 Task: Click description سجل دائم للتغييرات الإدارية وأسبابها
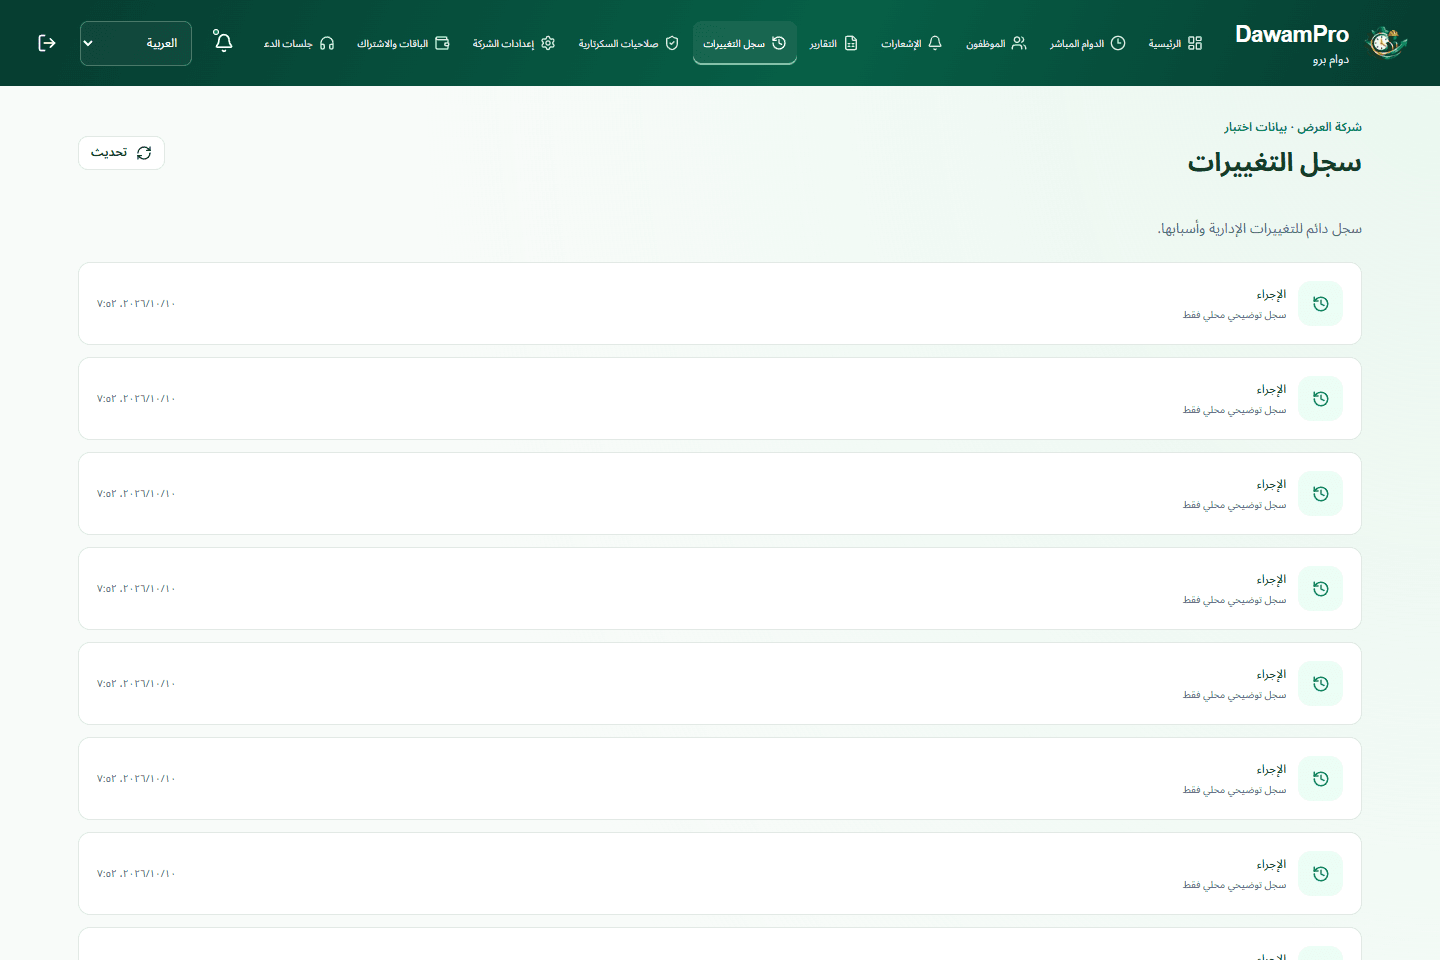1260,229
